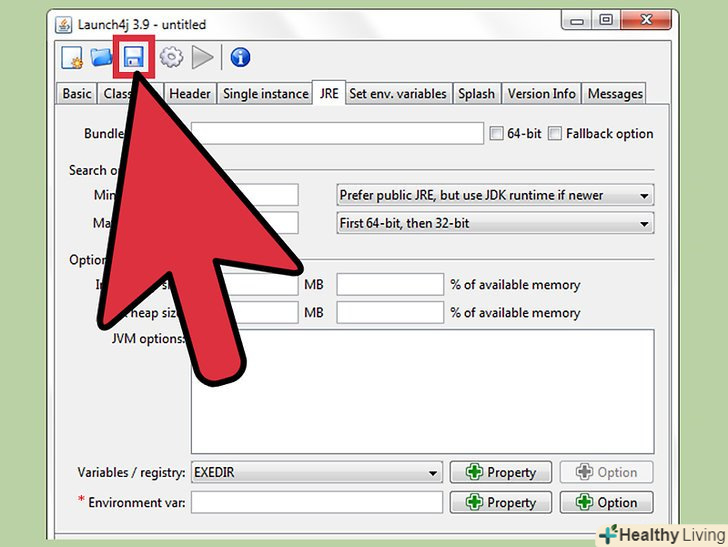
Task: Click Option button beside Environment var
Action: [x=606, y=502]
